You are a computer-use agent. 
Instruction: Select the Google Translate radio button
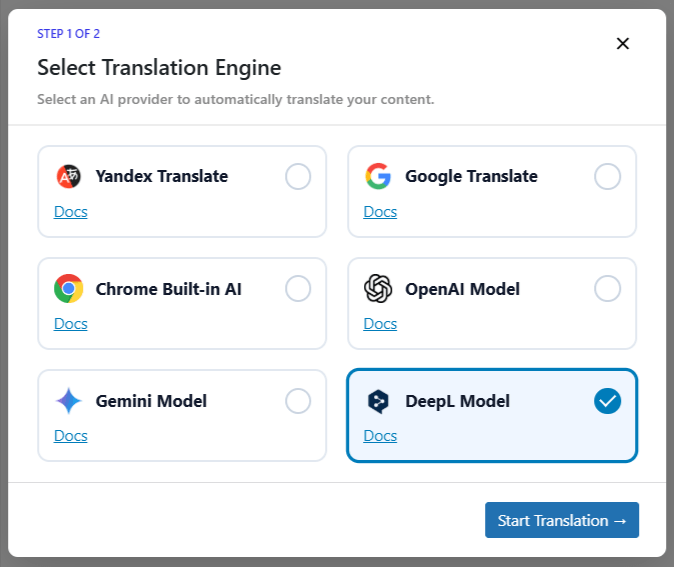(x=607, y=177)
